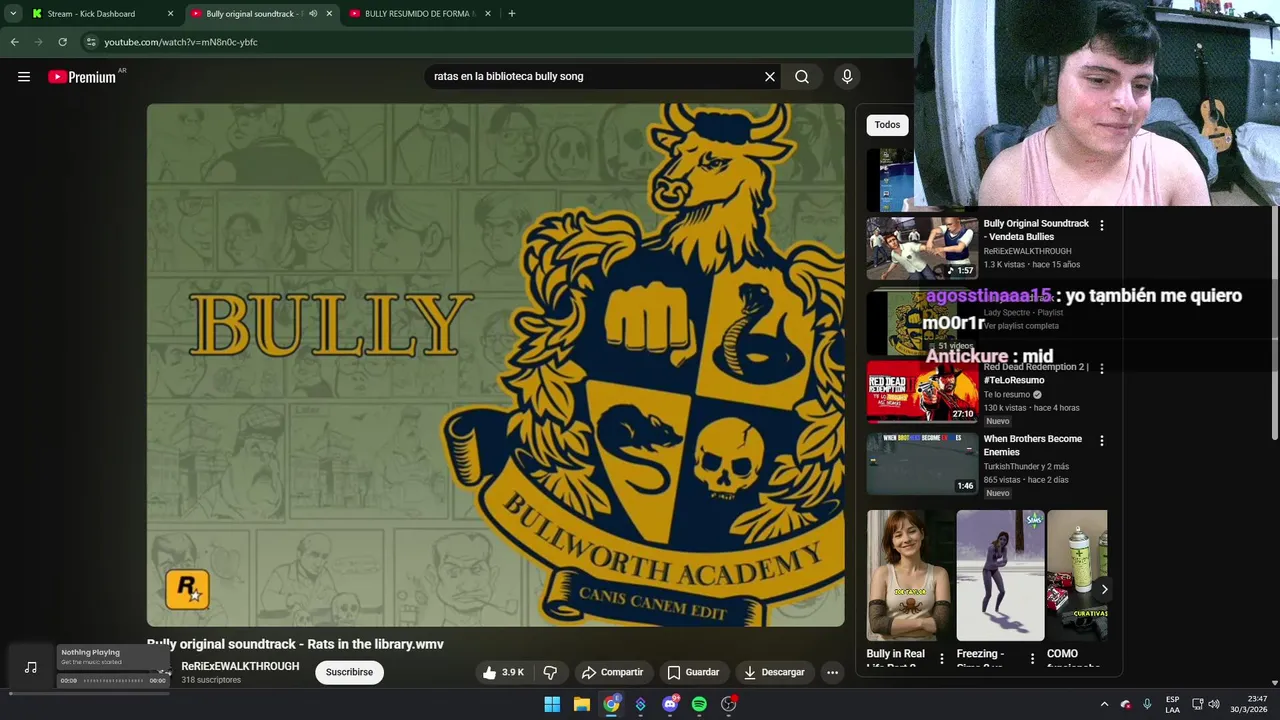1280x720 pixels.
Task: Open options for Freezing short
Action: 1032,658
